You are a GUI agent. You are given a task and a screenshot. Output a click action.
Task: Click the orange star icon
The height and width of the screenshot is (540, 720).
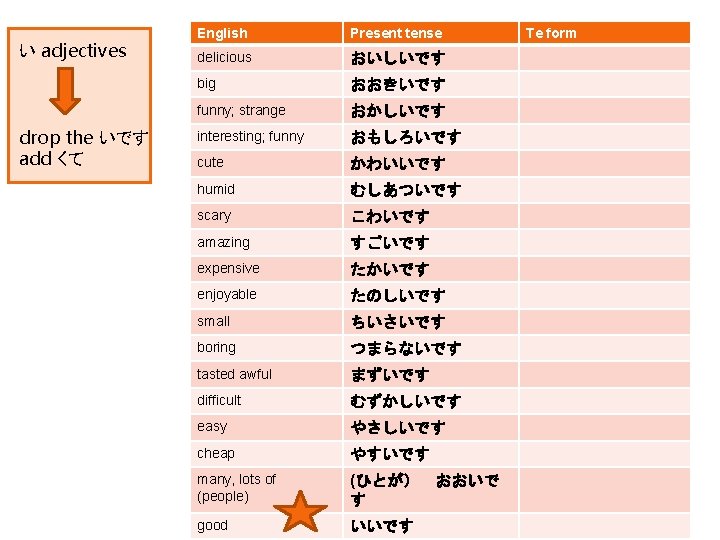[x=300, y=512]
